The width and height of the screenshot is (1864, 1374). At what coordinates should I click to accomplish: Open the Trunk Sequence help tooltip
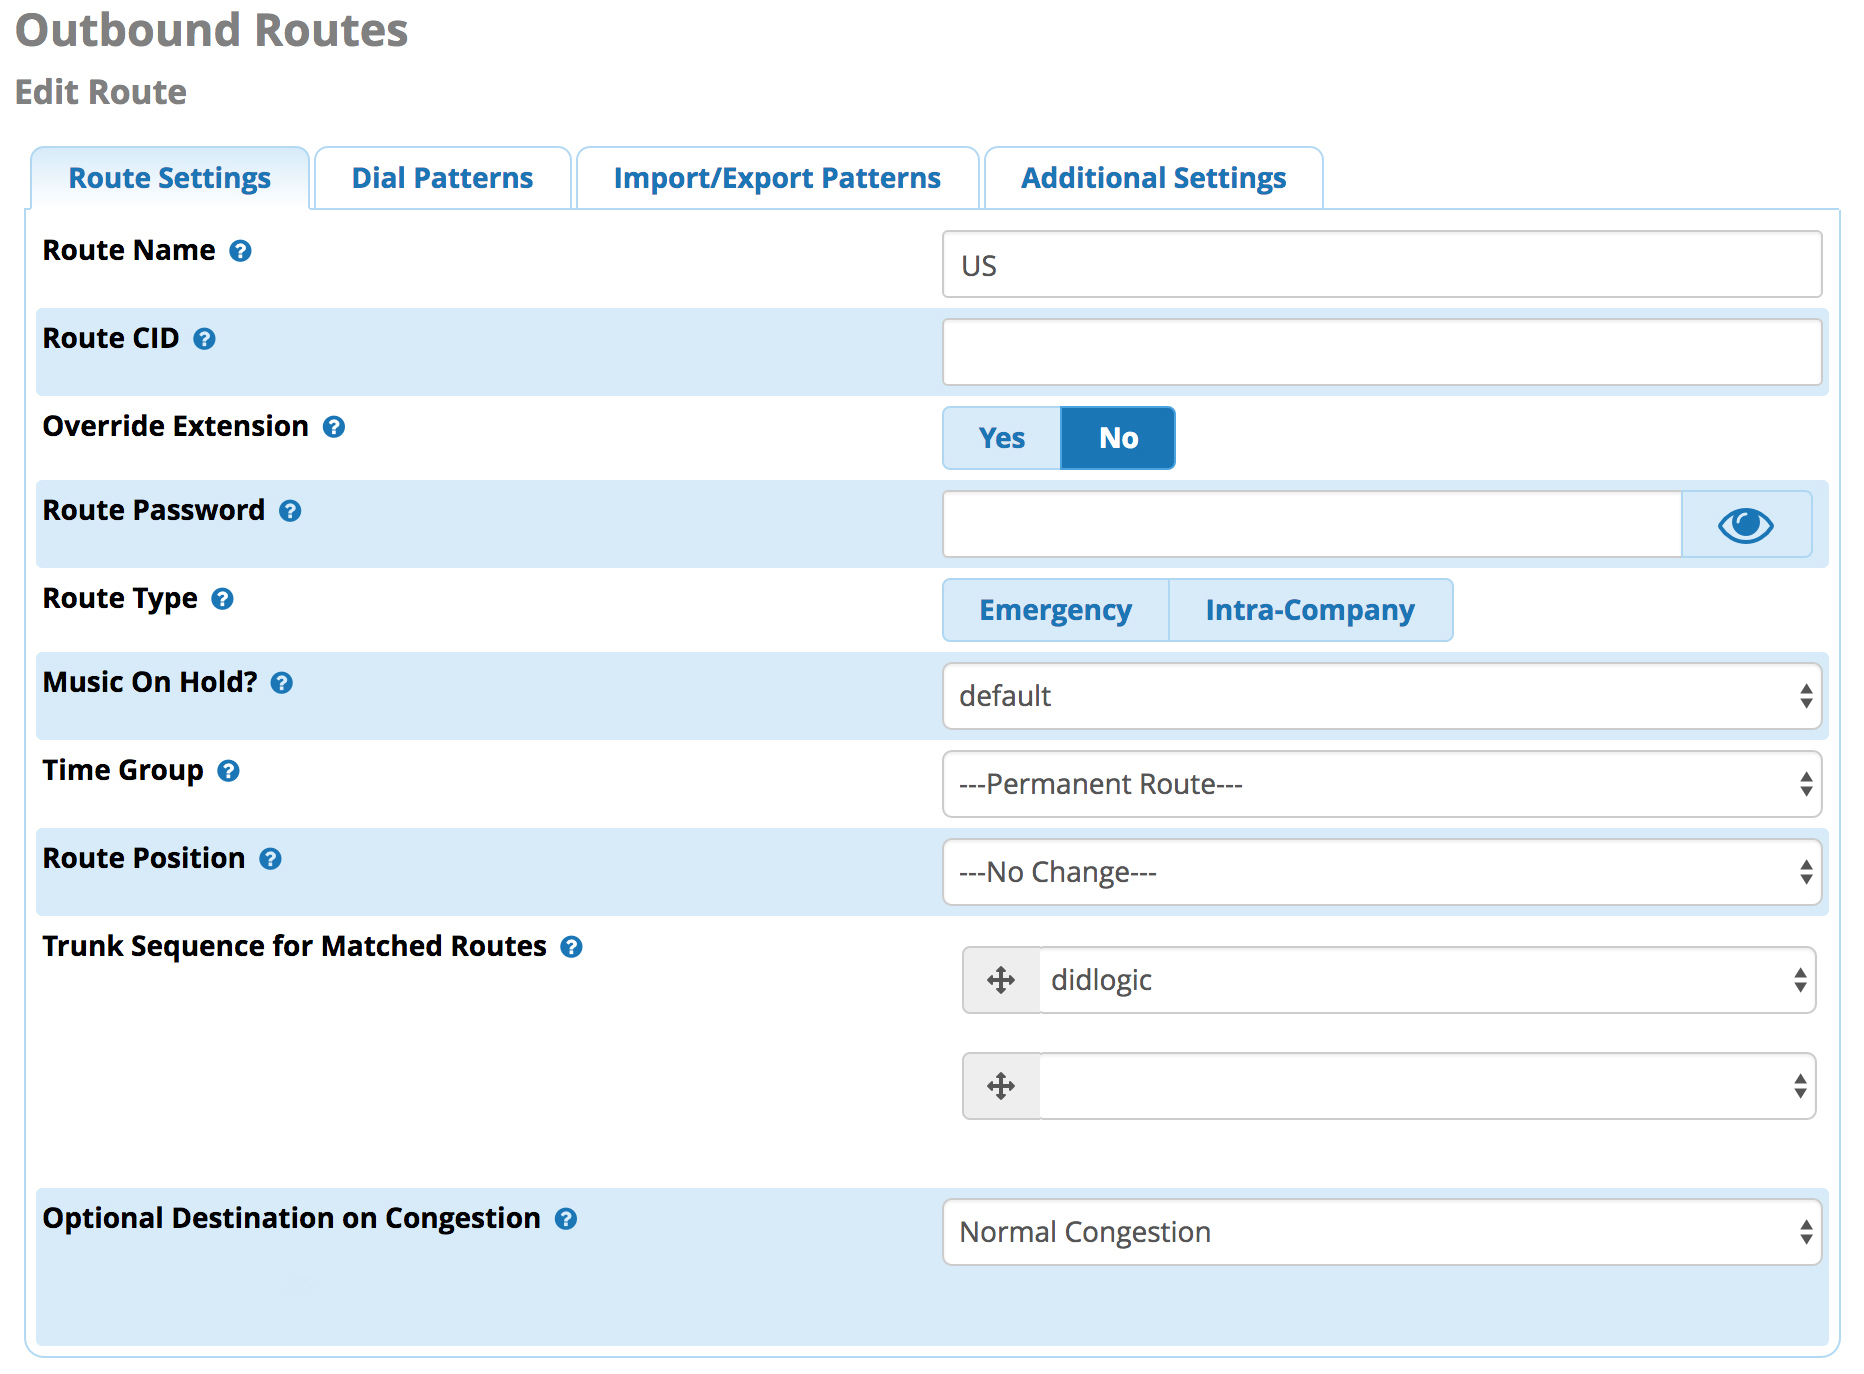571,947
